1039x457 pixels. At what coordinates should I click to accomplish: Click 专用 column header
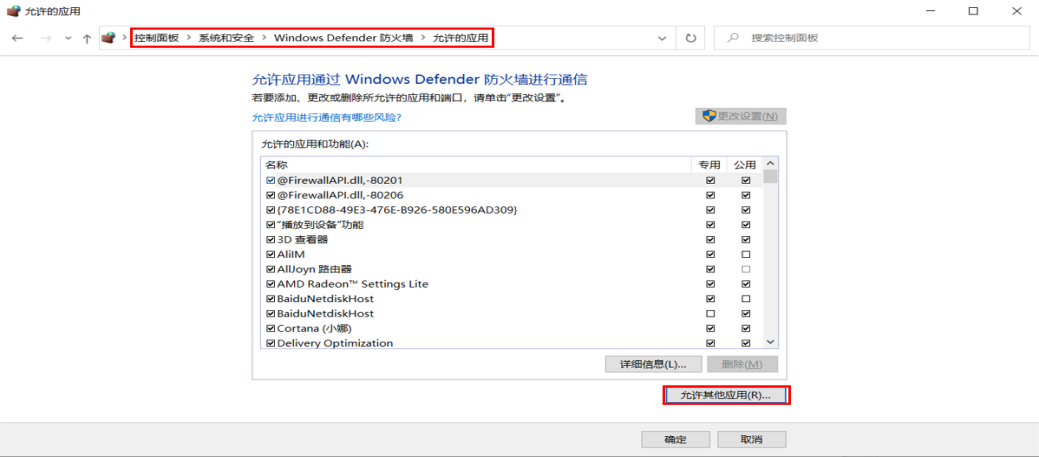pos(709,164)
